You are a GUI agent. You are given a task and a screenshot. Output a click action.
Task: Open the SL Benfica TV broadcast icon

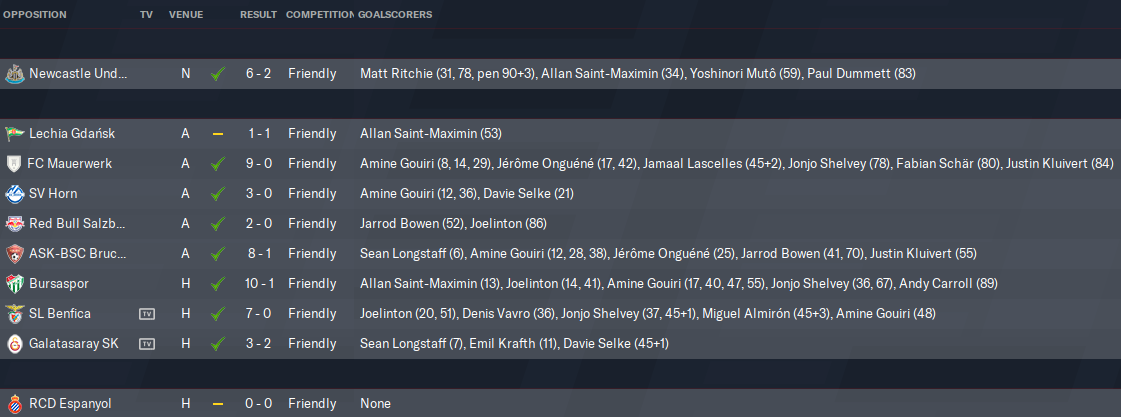146,314
